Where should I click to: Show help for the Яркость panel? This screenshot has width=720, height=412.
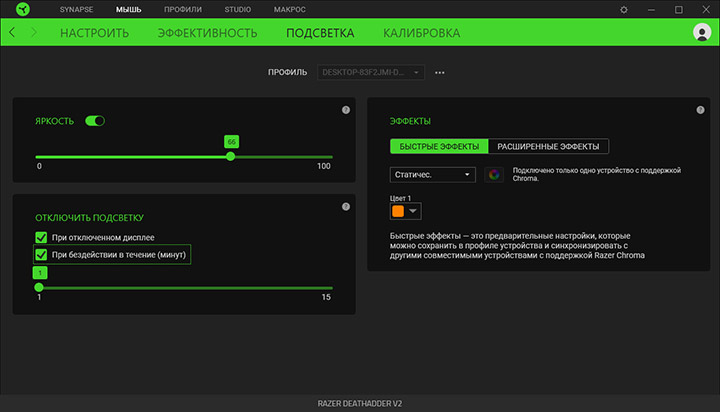pos(346,110)
